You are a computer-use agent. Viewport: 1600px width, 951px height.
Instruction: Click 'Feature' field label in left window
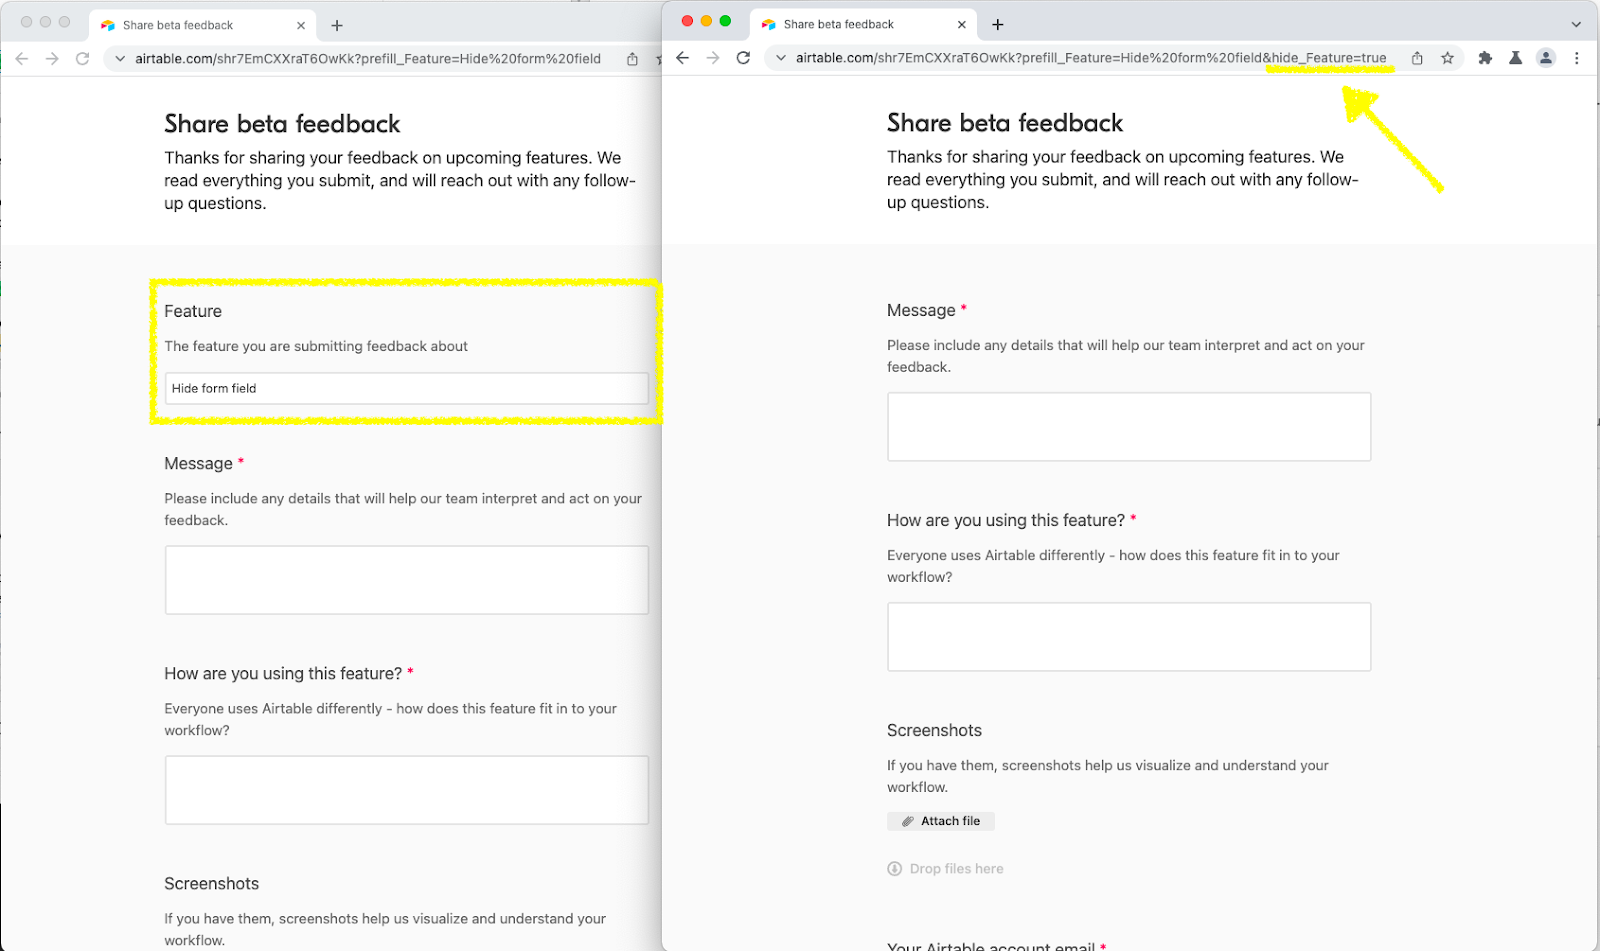[193, 311]
